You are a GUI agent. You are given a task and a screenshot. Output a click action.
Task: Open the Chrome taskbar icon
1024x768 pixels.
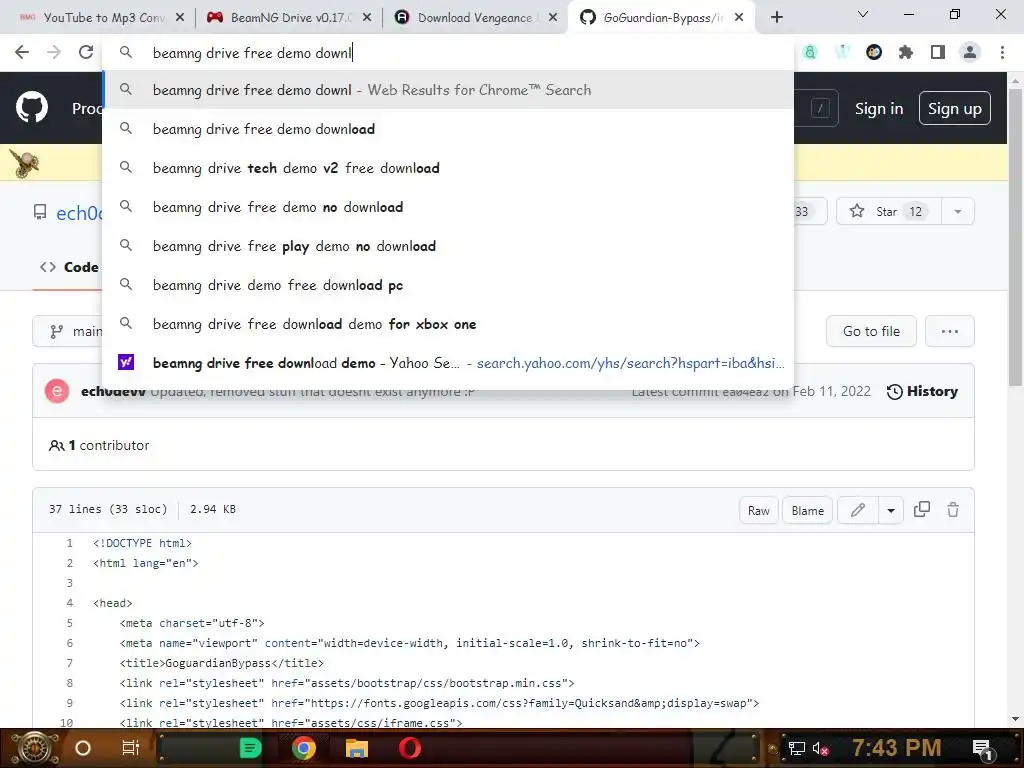point(304,748)
